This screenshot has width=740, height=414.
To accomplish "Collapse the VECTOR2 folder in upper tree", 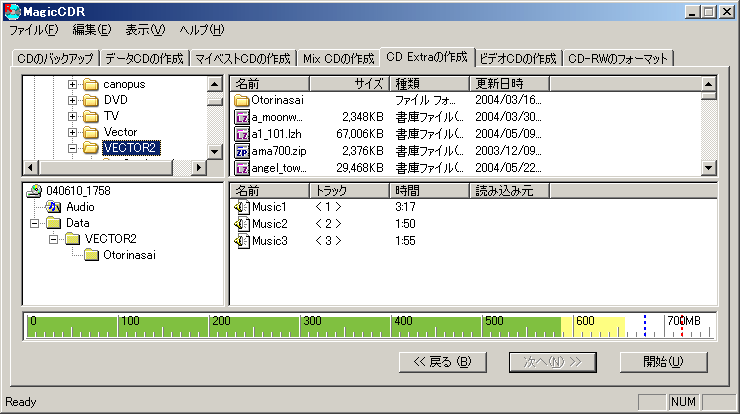I will pos(72,148).
